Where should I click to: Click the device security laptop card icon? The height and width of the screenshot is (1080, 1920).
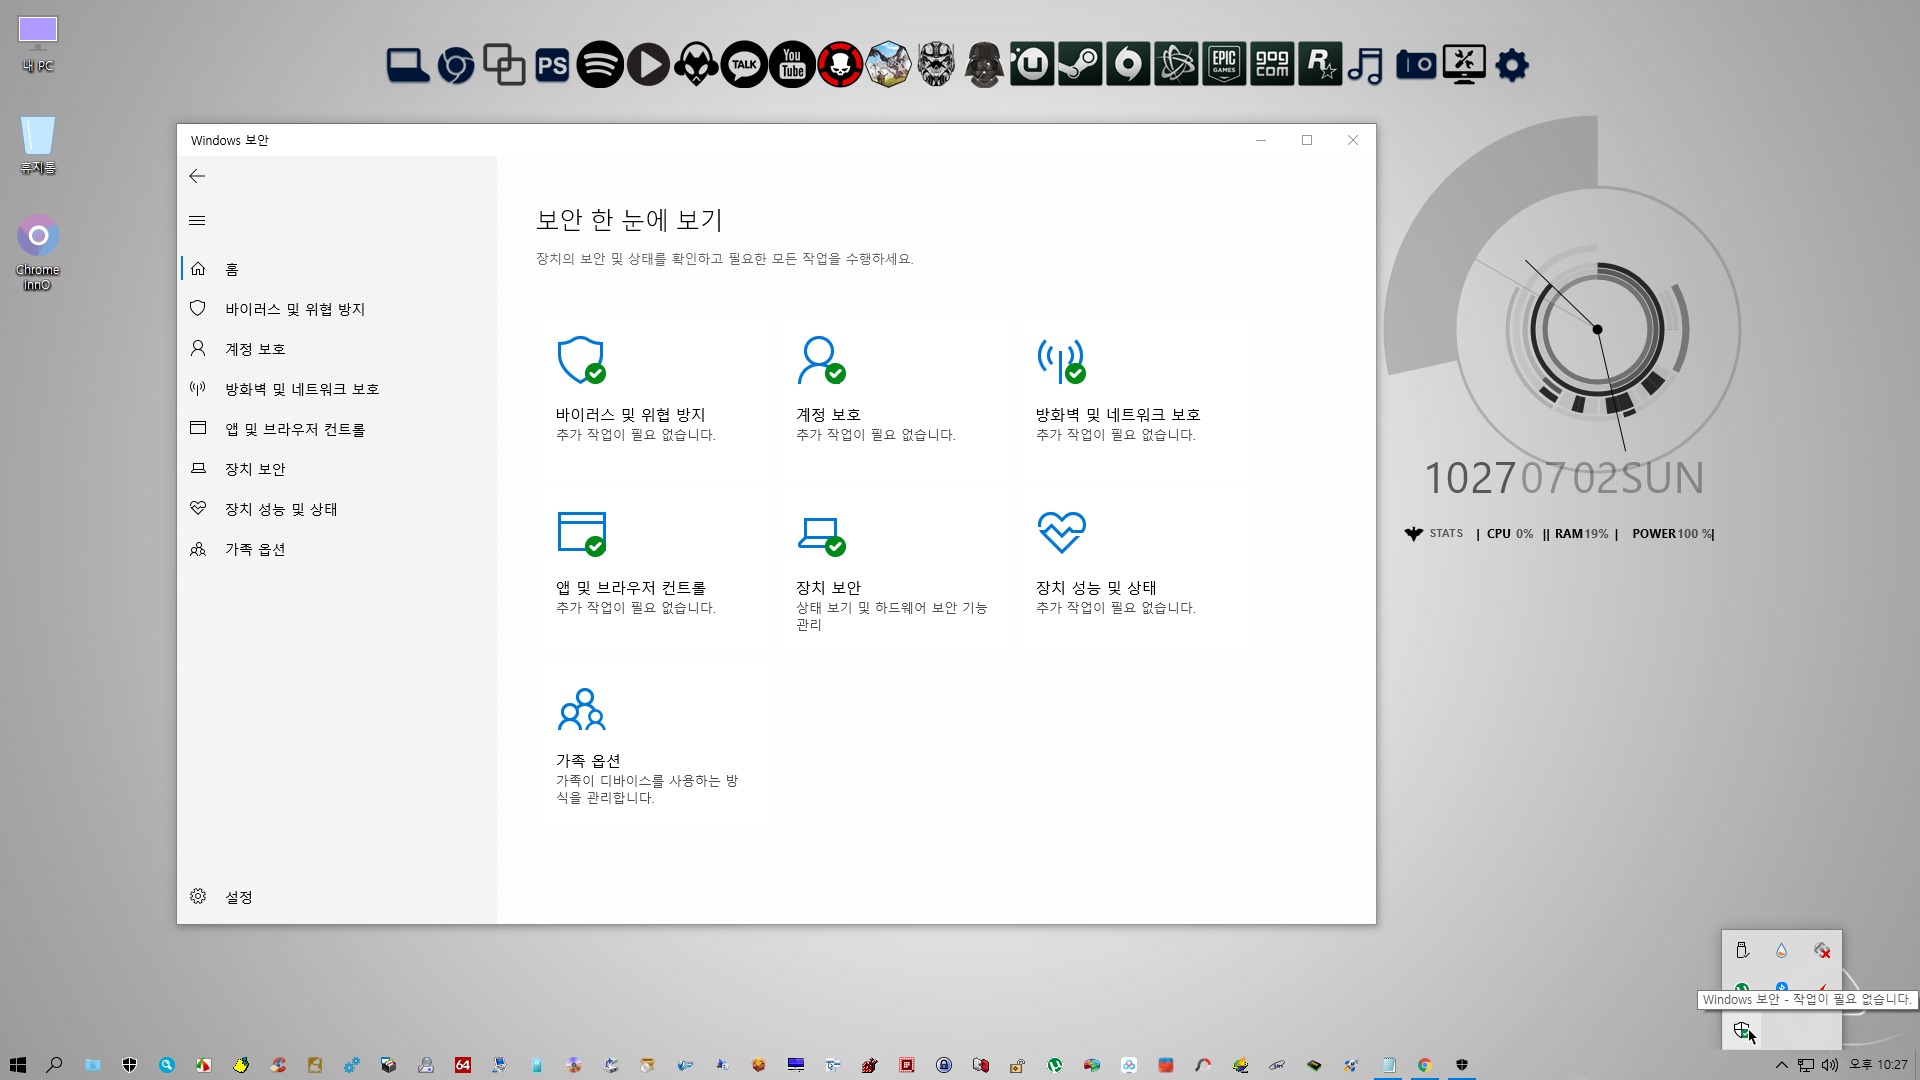[x=821, y=535]
